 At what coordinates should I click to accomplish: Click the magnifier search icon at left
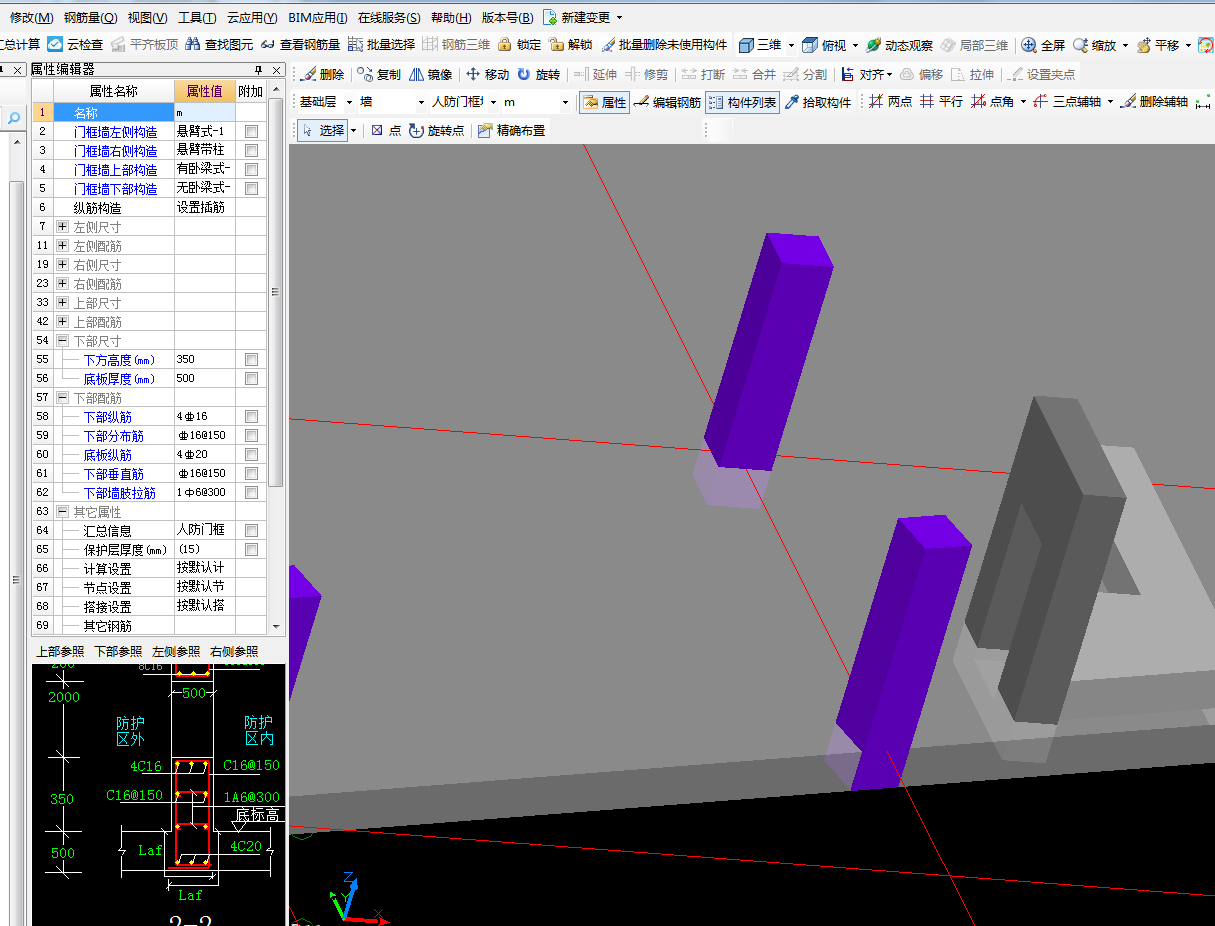14,118
